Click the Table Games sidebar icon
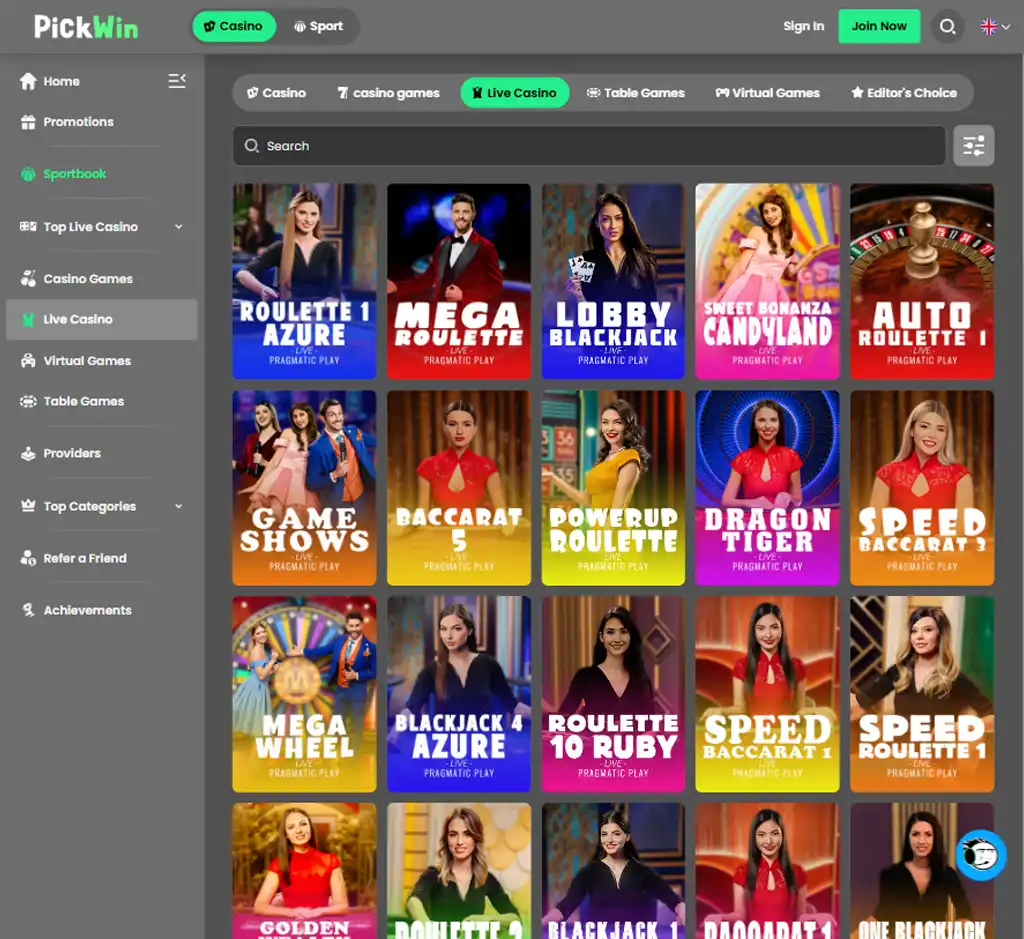 (x=28, y=402)
